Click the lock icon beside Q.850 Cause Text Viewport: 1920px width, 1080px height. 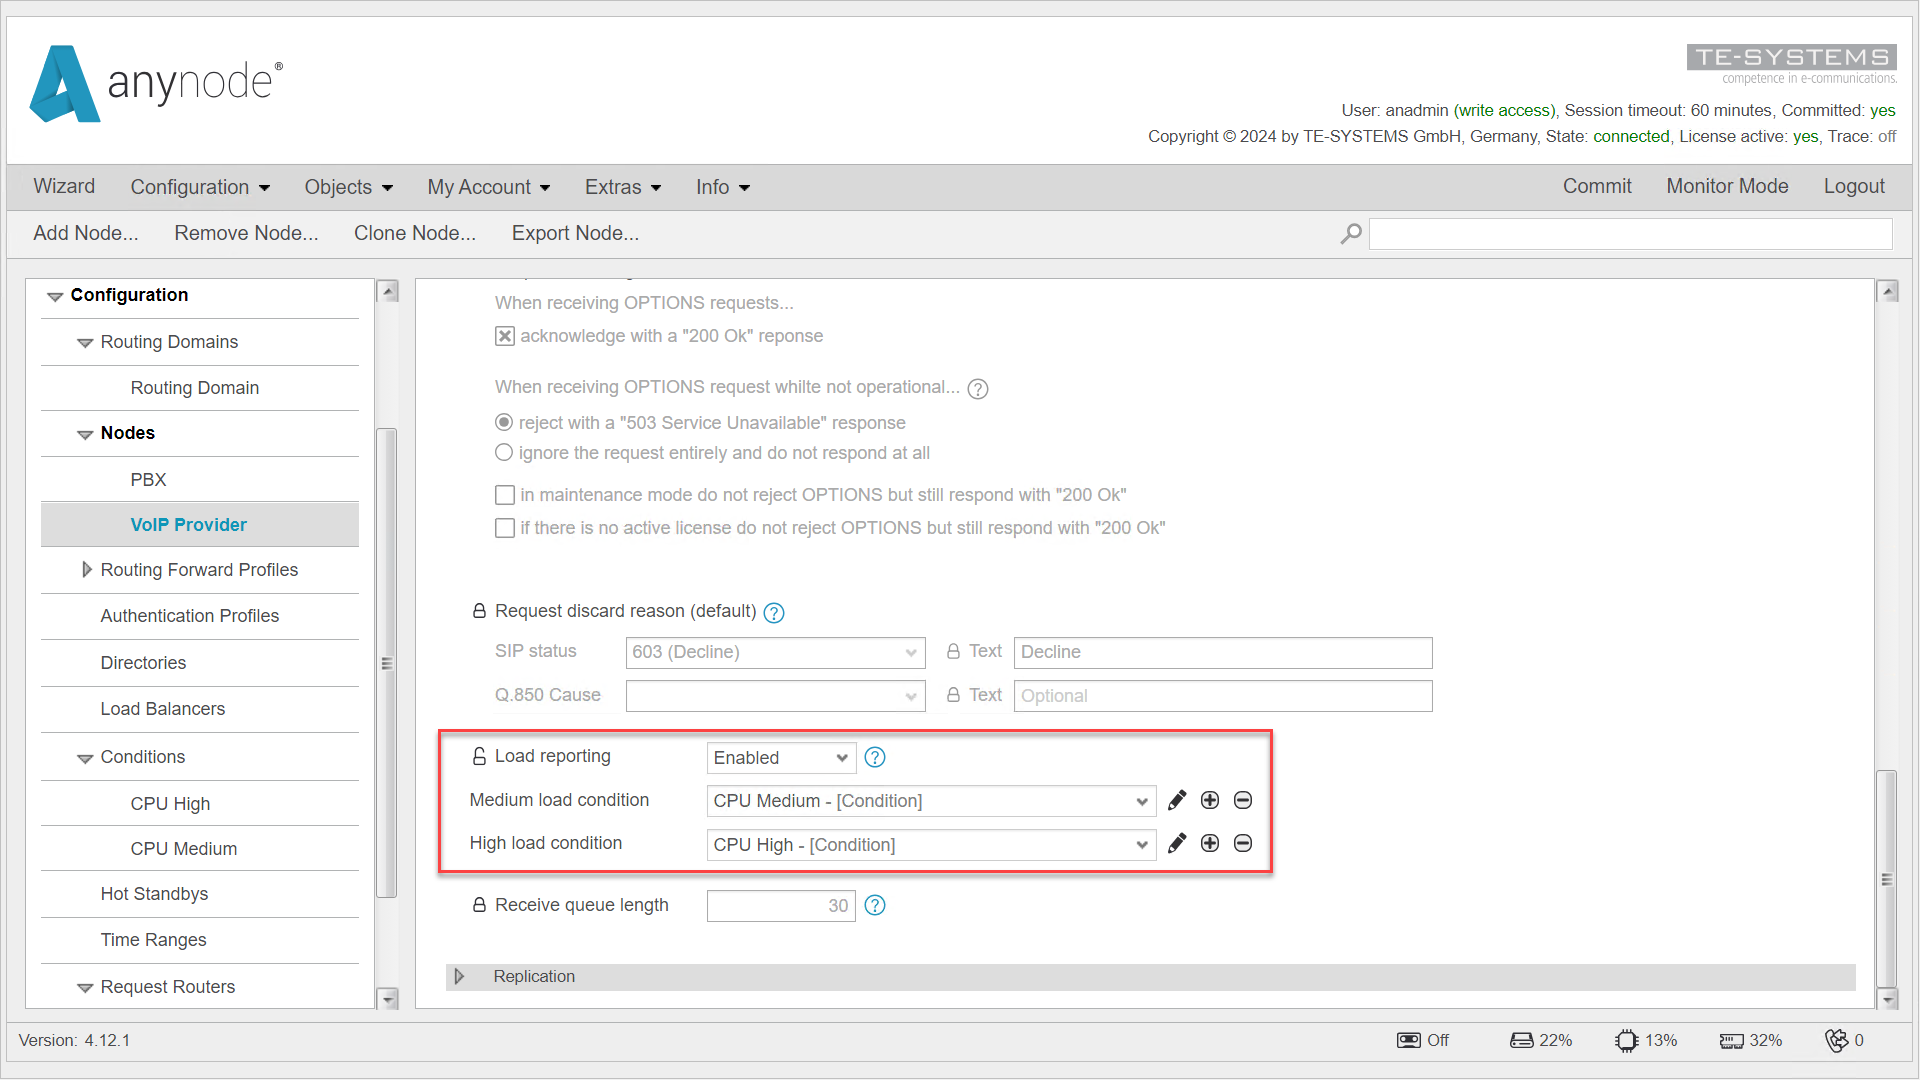953,695
